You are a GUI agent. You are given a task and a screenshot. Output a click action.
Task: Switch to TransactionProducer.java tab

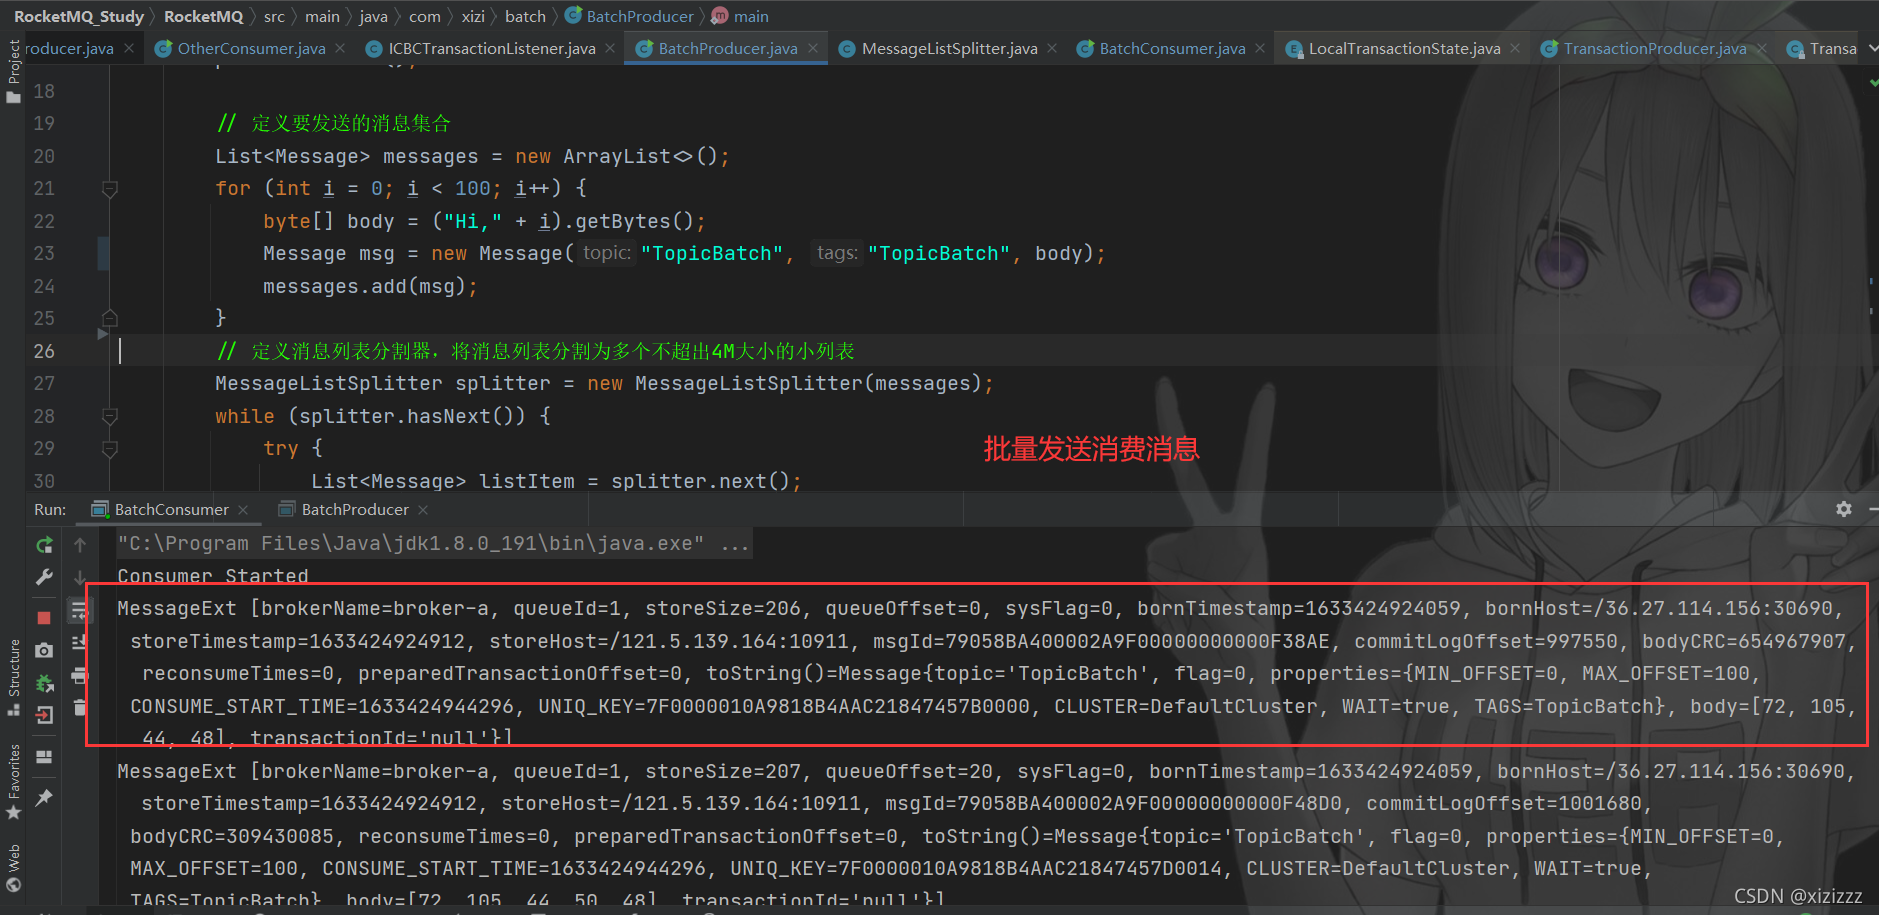pos(1655,48)
